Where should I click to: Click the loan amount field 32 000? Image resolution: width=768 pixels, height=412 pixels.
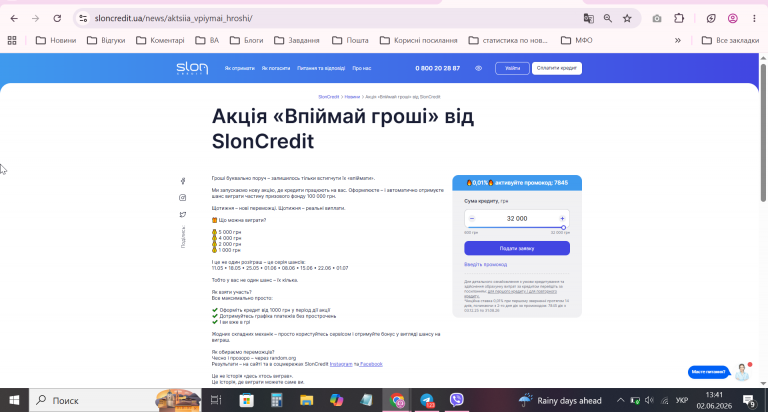click(517, 218)
